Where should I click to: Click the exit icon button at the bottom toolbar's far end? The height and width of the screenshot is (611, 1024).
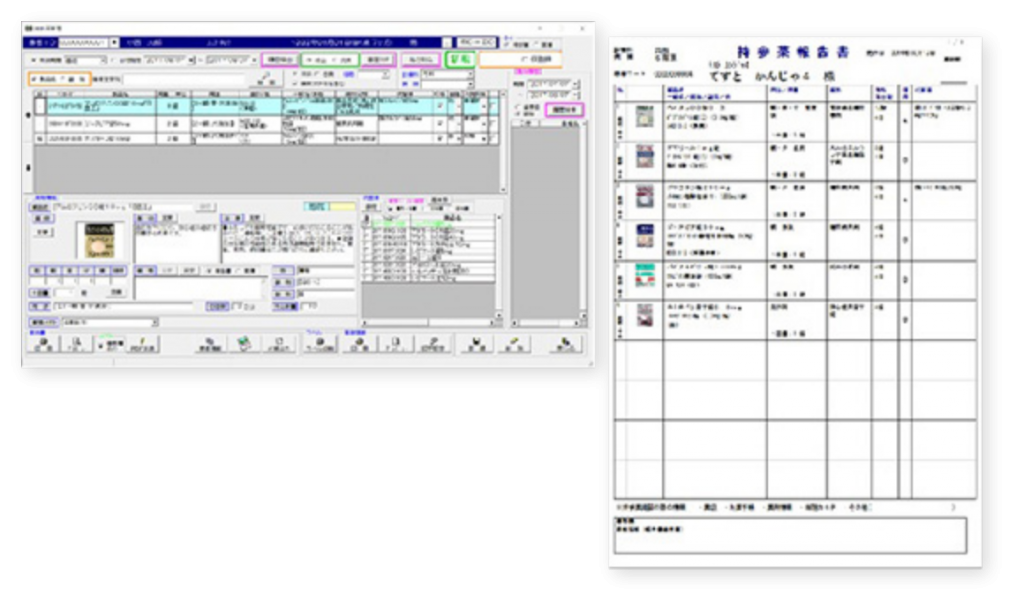click(565, 344)
